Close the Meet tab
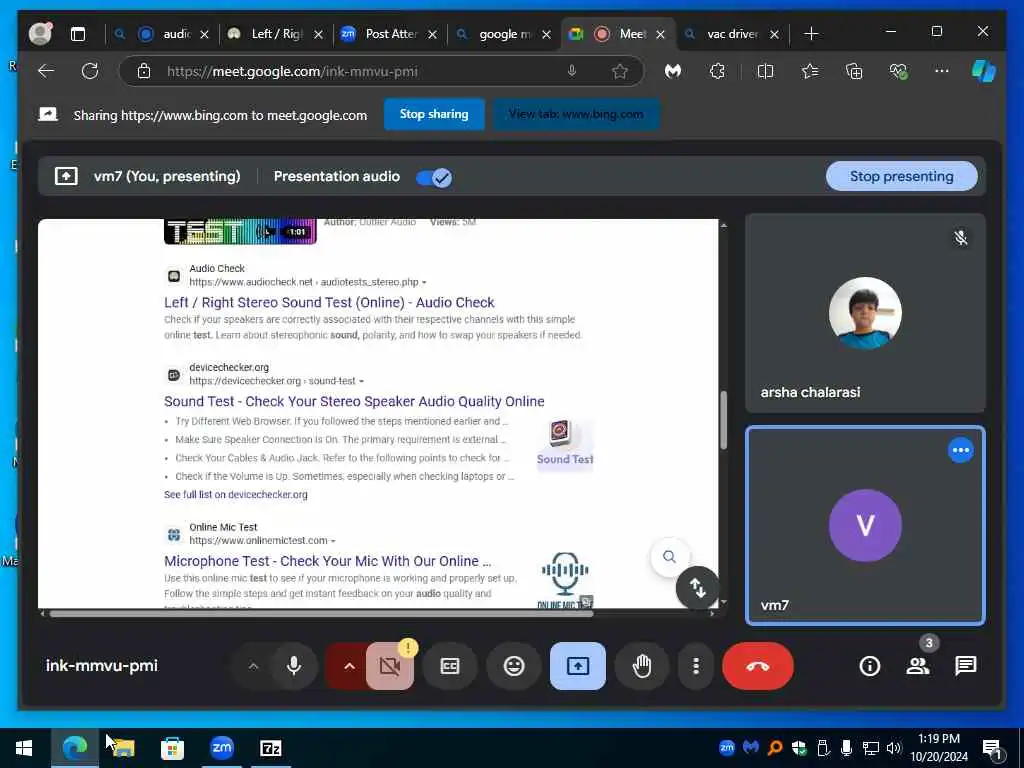 click(x=660, y=35)
